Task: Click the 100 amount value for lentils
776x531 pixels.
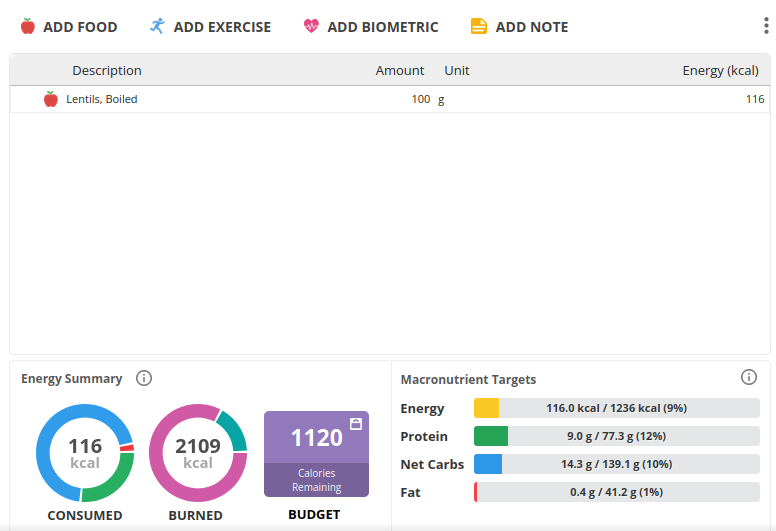Action: 421,99
